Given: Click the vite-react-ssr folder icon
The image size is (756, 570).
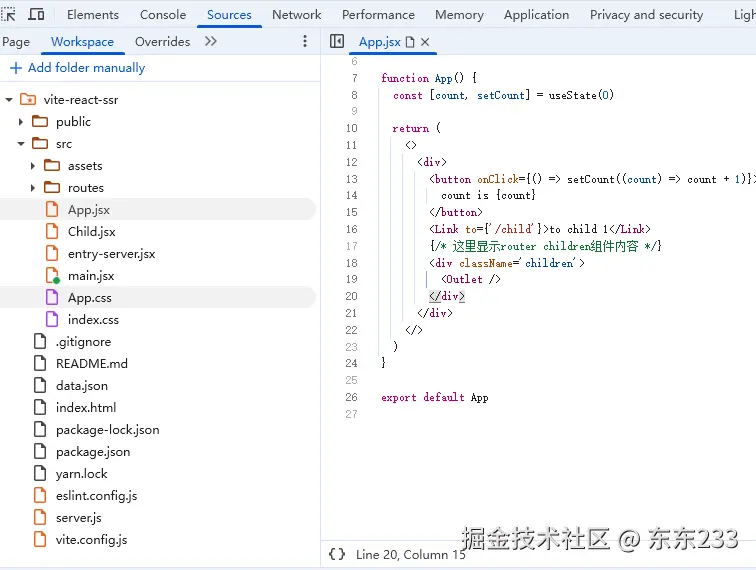Looking at the screenshot, I should point(28,99).
